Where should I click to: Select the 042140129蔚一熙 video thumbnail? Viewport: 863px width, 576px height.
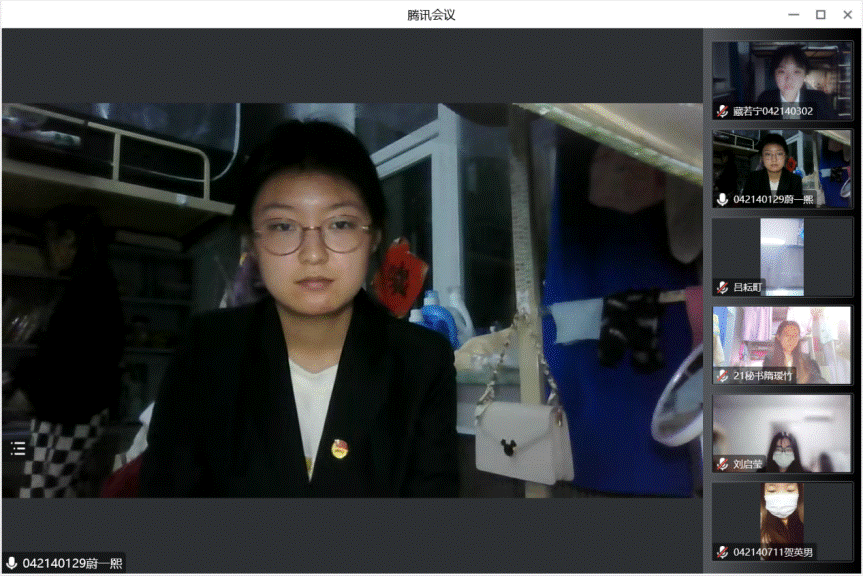(782, 169)
